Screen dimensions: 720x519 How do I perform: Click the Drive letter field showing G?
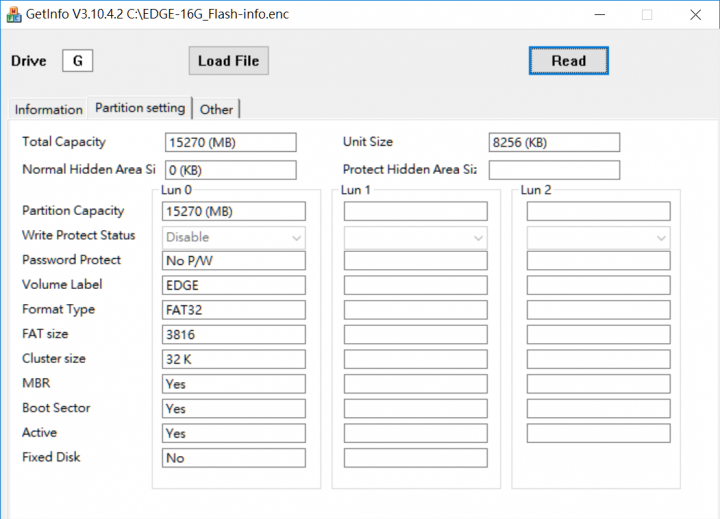[x=78, y=61]
